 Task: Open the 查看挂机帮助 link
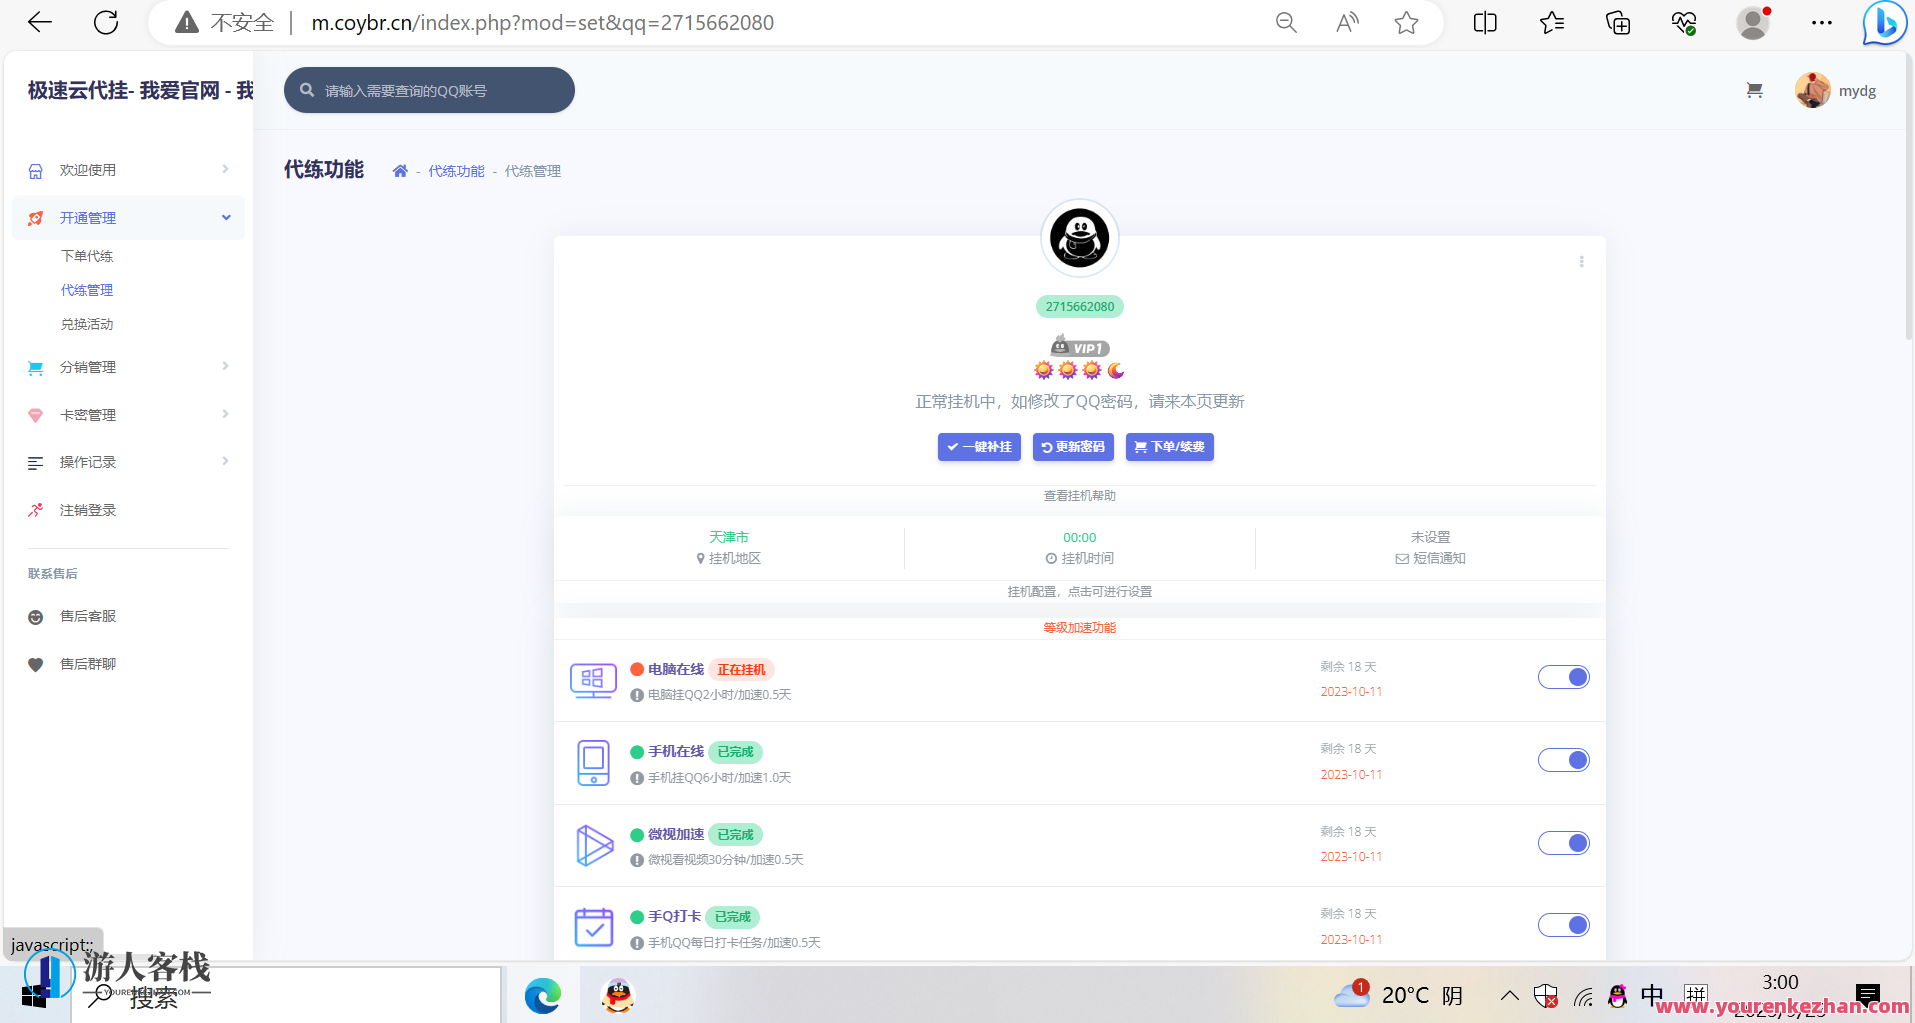1079,495
